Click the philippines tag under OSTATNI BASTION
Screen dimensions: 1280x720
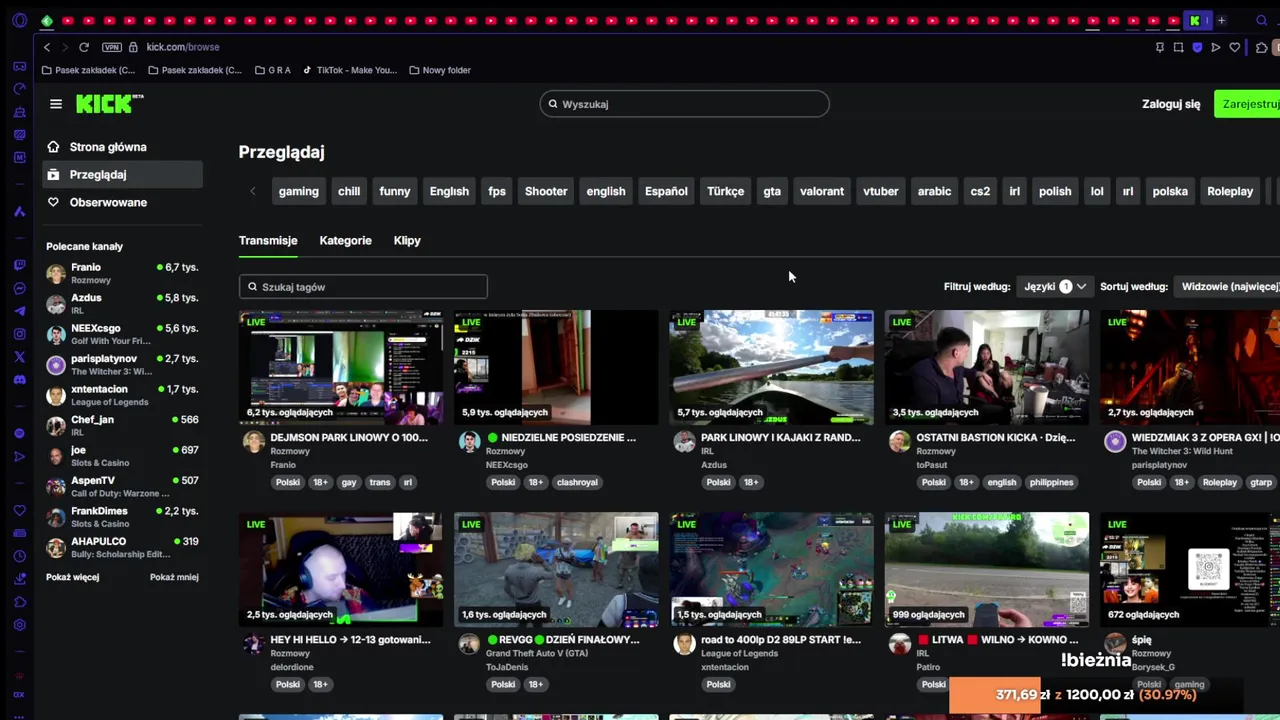[x=1051, y=482]
